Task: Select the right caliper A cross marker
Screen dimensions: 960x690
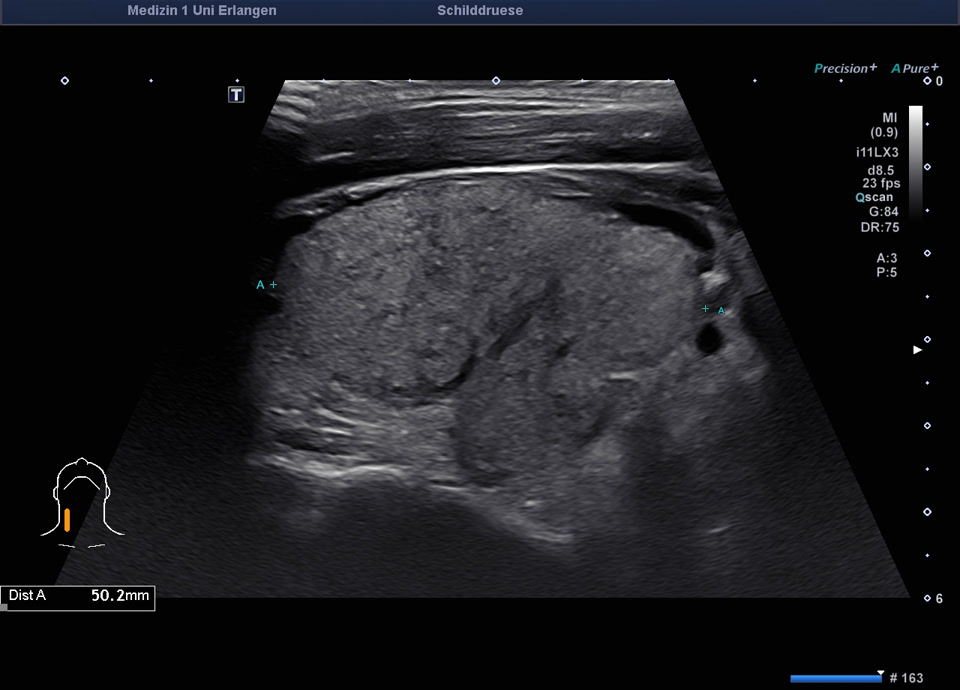Action: (x=706, y=309)
